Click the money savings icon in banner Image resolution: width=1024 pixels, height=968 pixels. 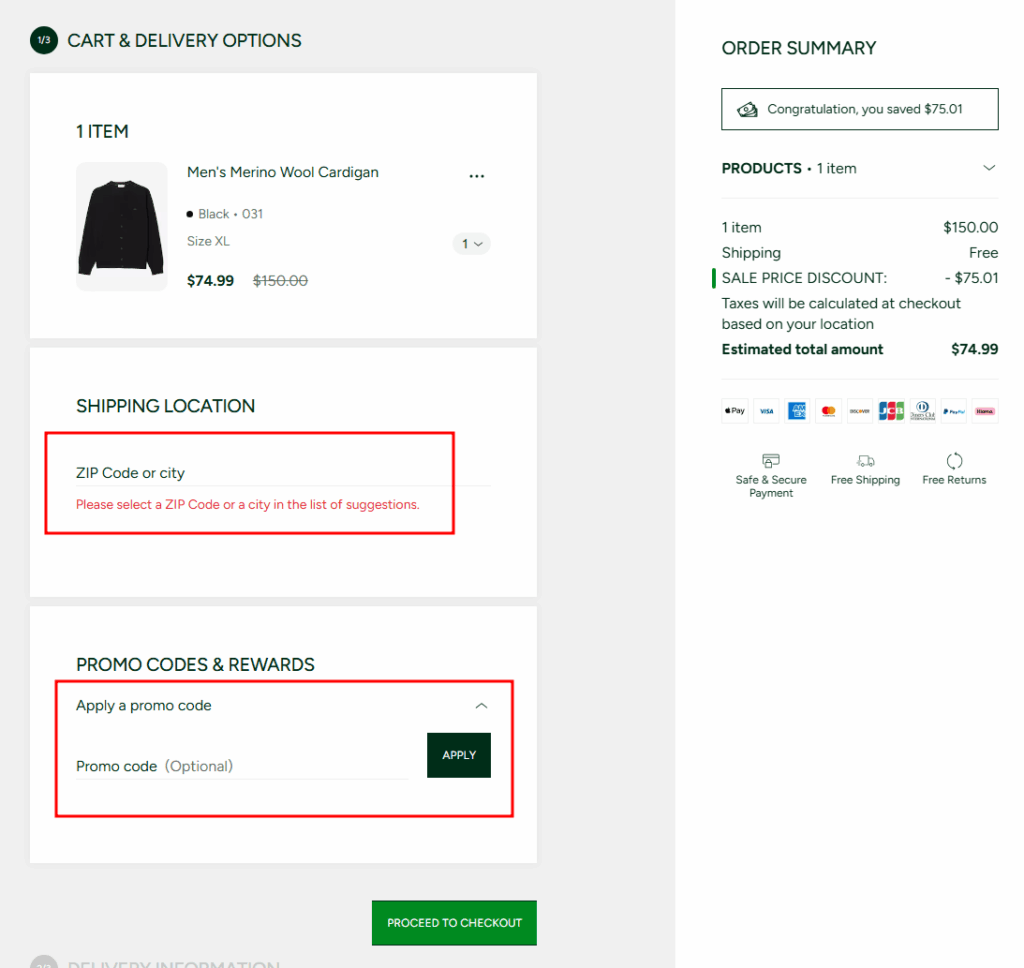[747, 109]
